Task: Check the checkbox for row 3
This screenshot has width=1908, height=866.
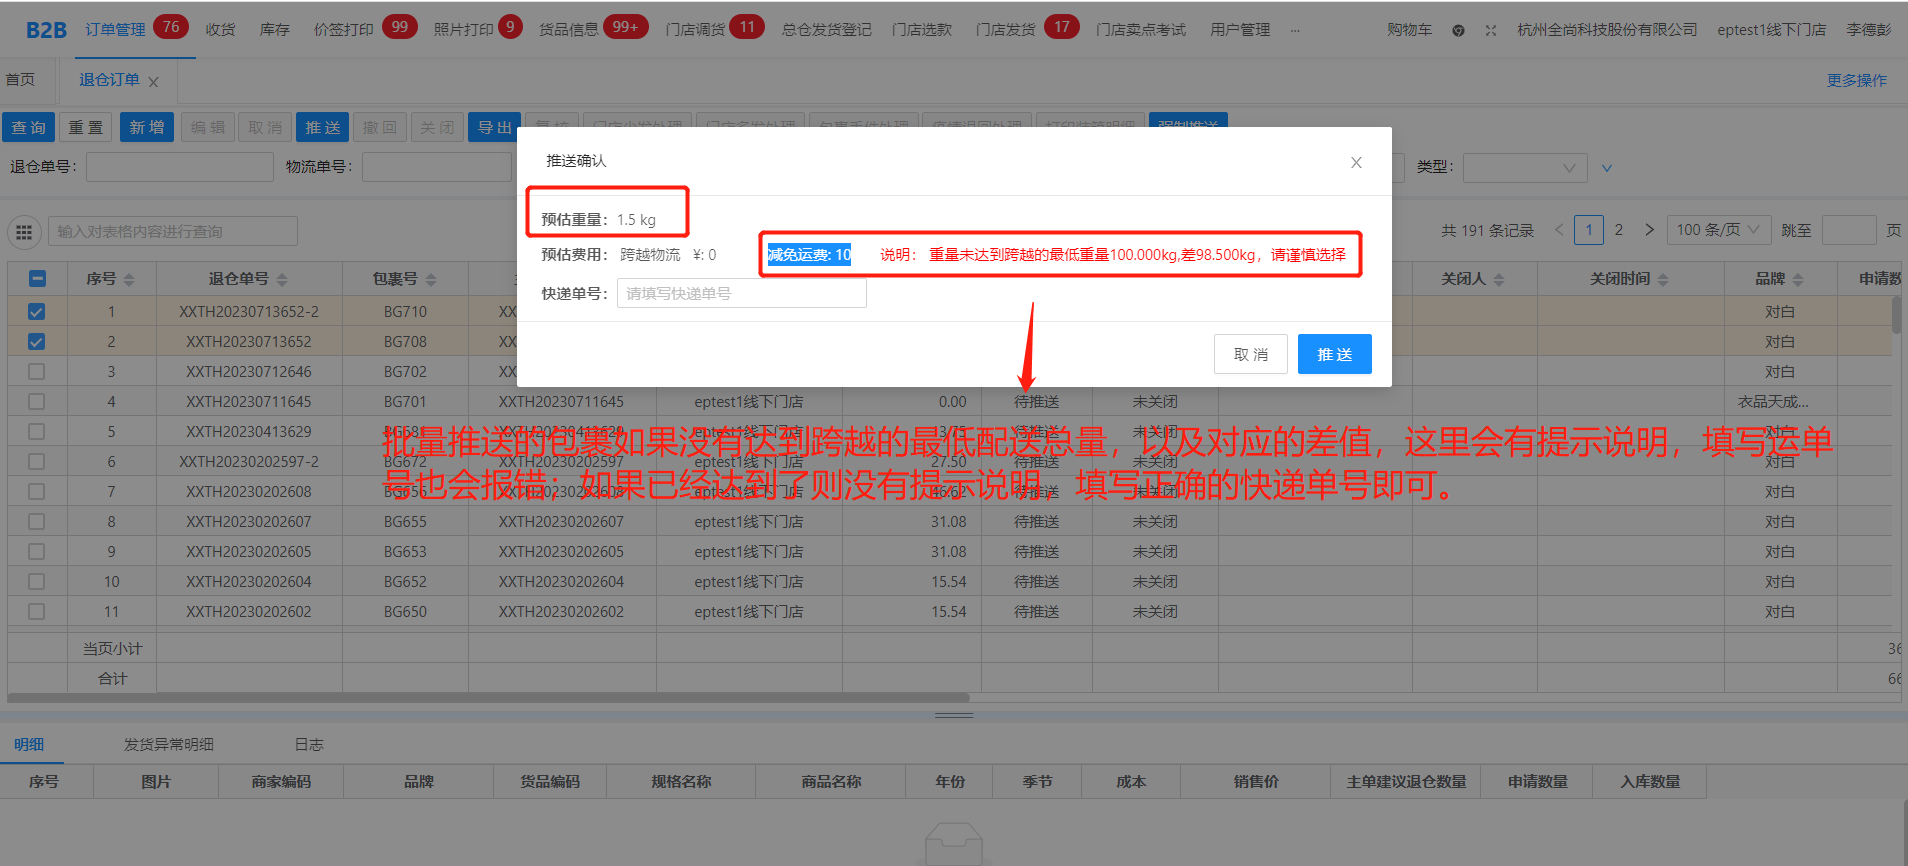Action: (37, 372)
